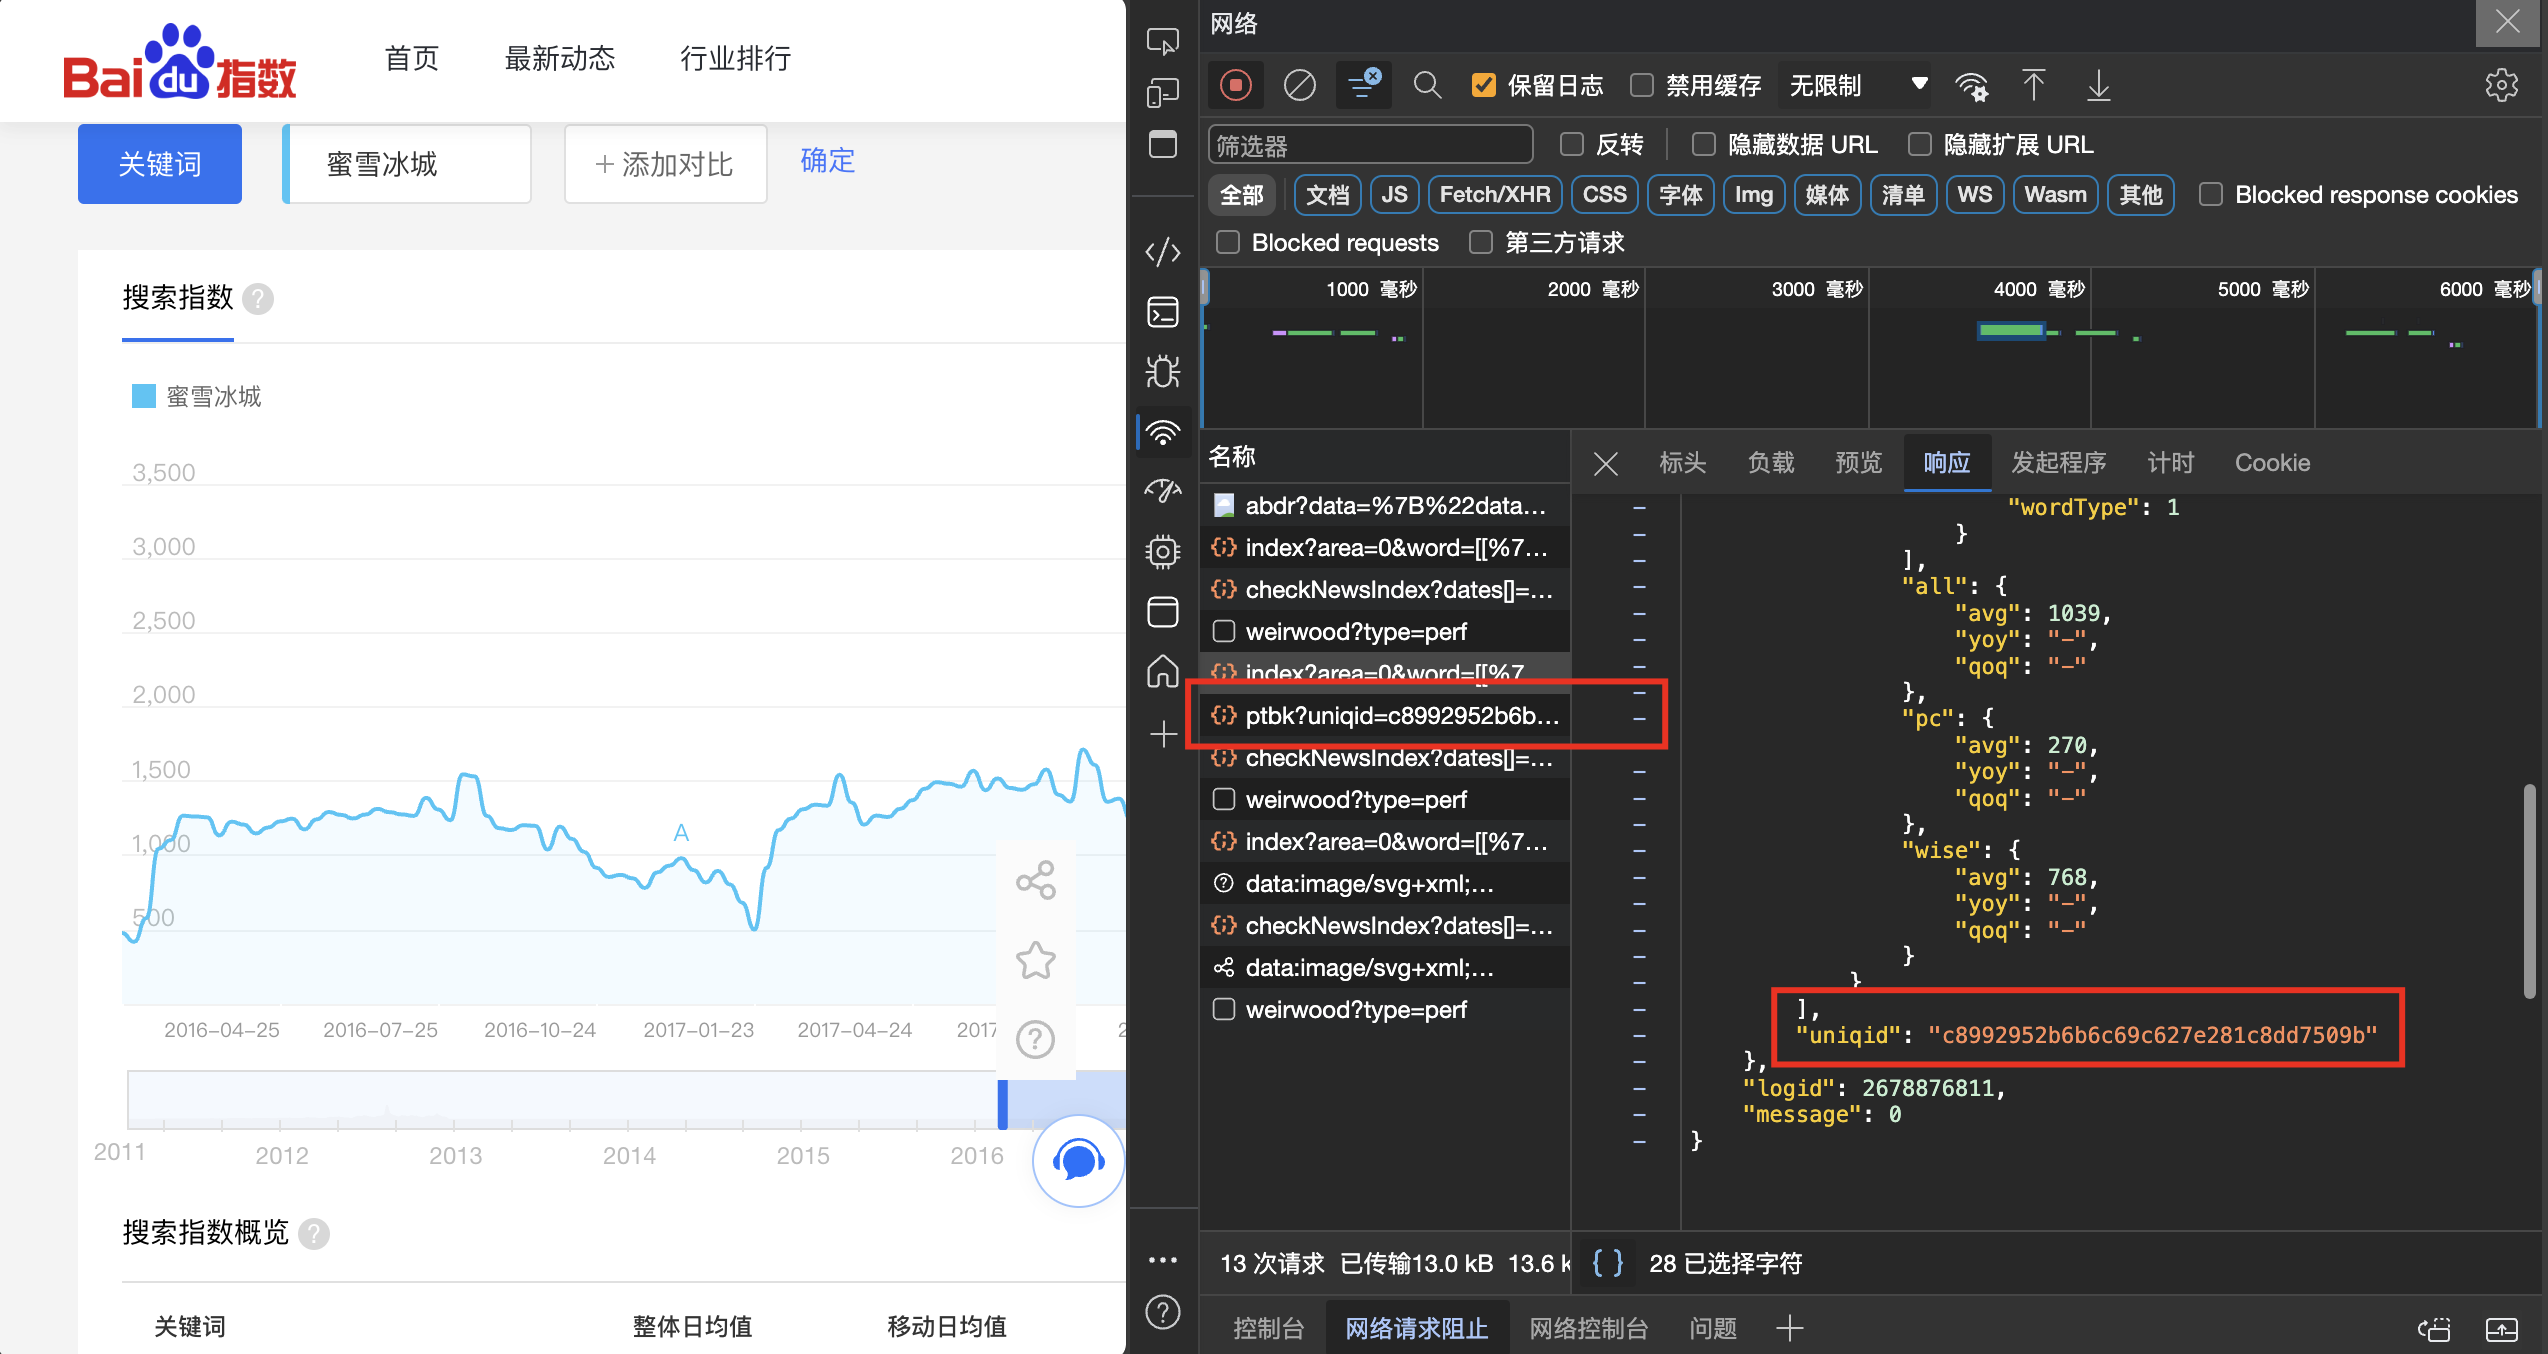Viewport: 2548px width, 1354px height.
Task: Export HAR with the download arrow icon
Action: click(2098, 85)
